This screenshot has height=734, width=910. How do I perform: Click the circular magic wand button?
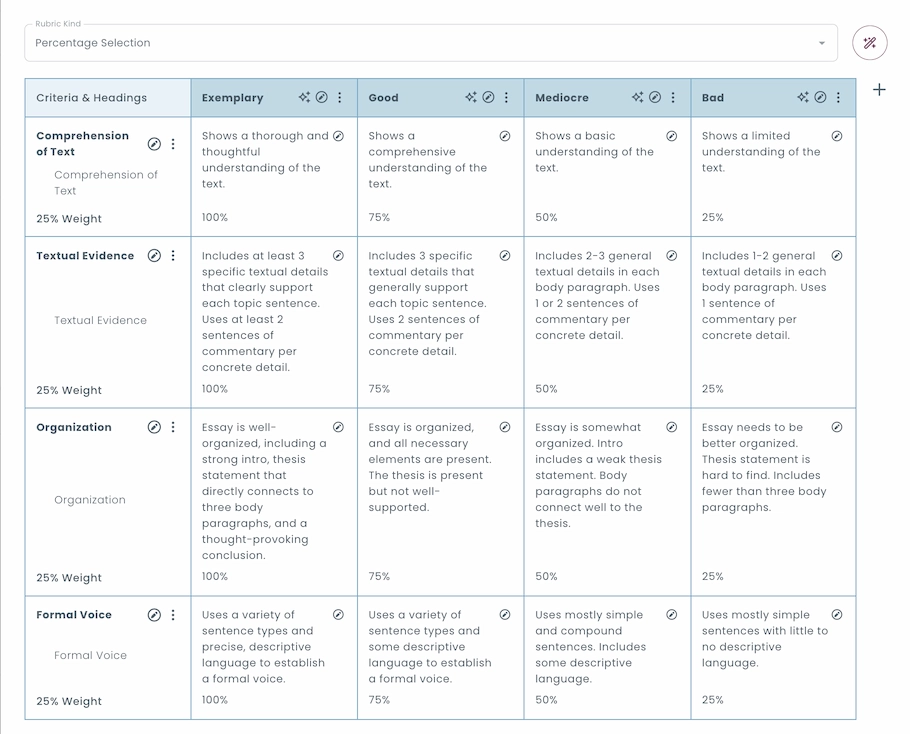point(869,43)
